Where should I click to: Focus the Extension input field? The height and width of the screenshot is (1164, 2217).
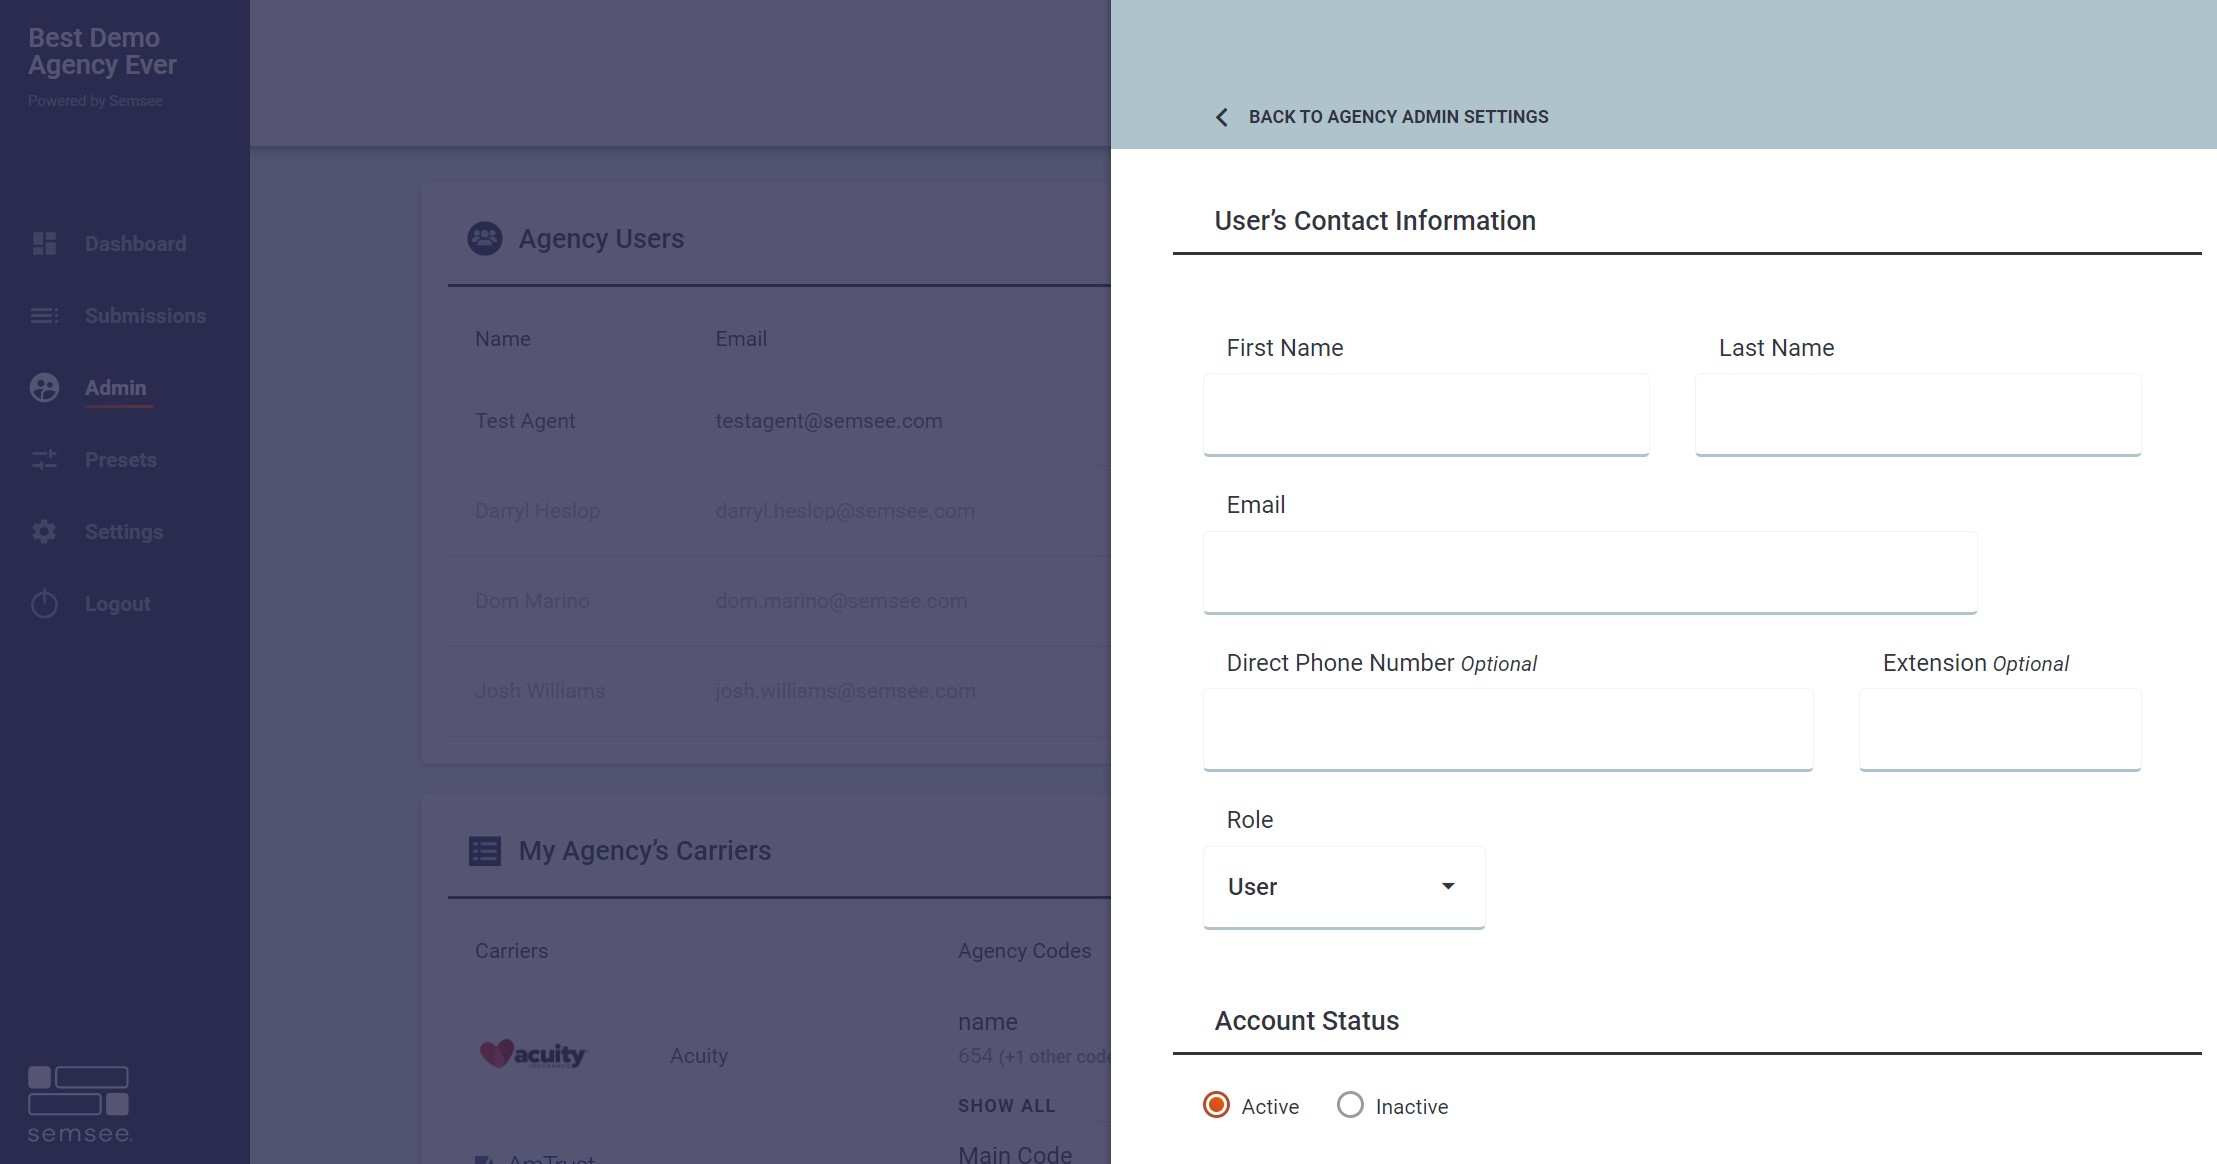tap(2000, 729)
